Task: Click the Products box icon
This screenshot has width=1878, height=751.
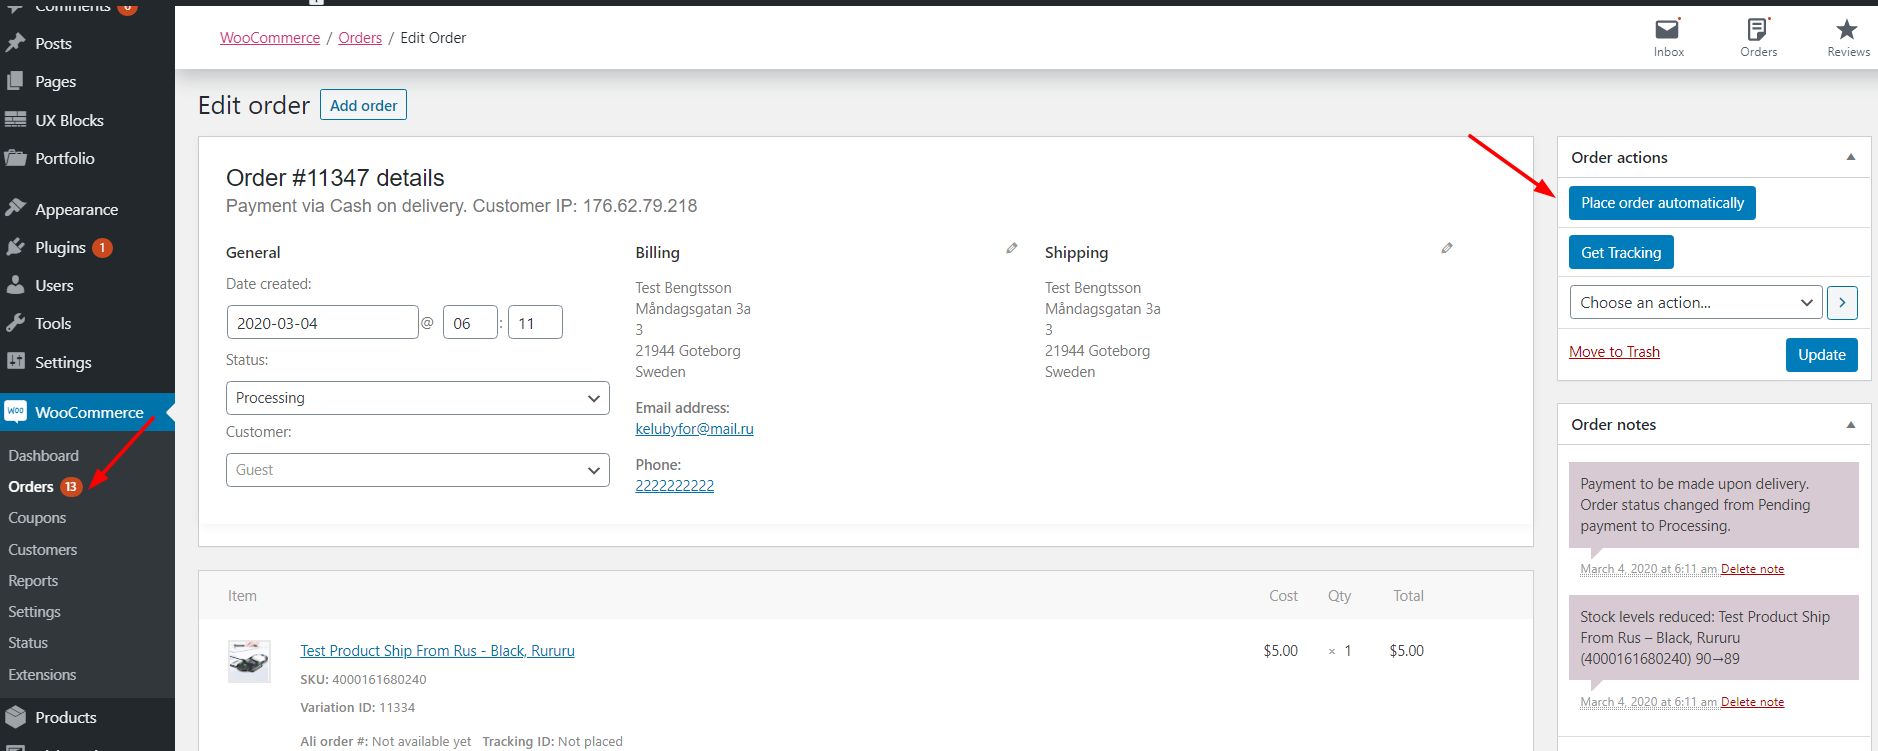Action: [x=15, y=717]
